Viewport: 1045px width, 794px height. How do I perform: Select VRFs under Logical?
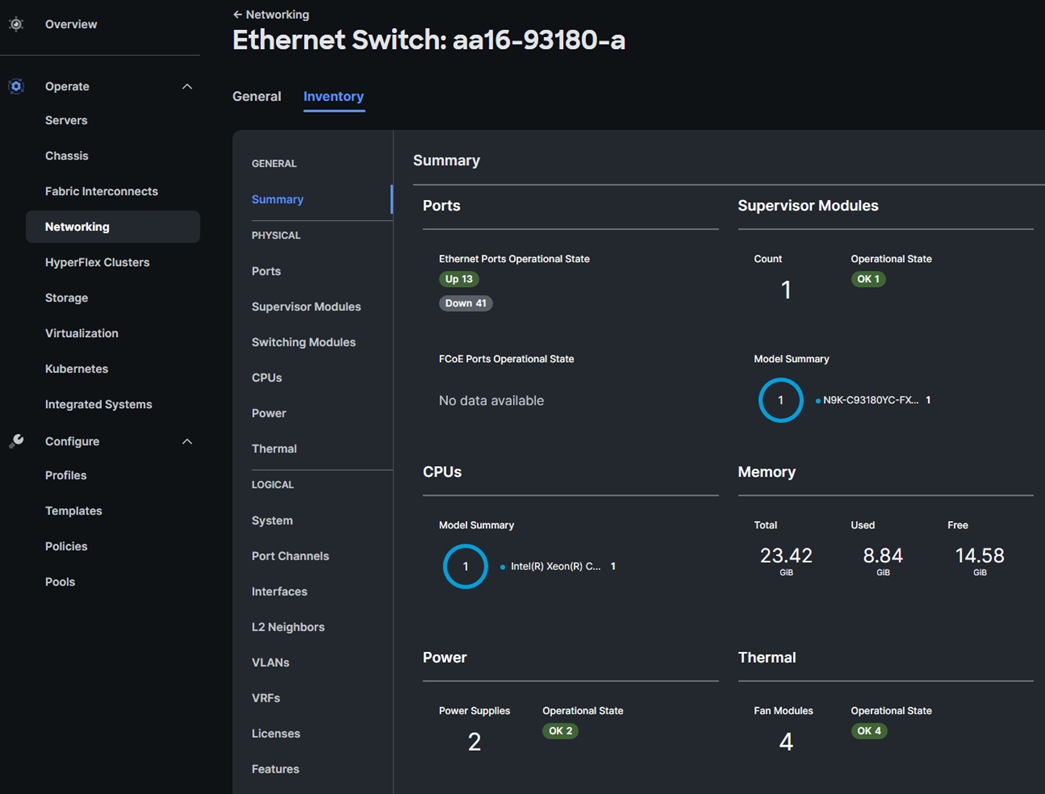coord(265,698)
